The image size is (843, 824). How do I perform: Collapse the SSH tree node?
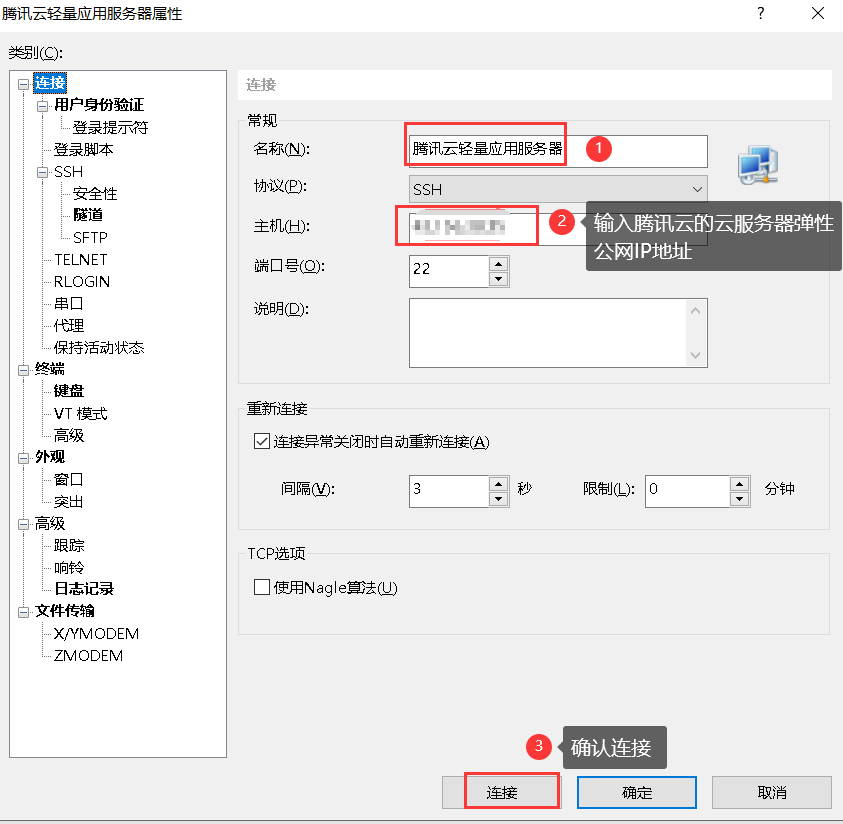pos(42,173)
